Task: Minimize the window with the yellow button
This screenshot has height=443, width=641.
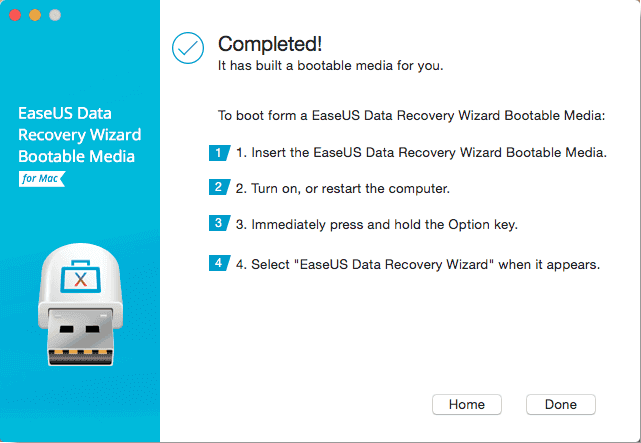Action: (x=35, y=15)
